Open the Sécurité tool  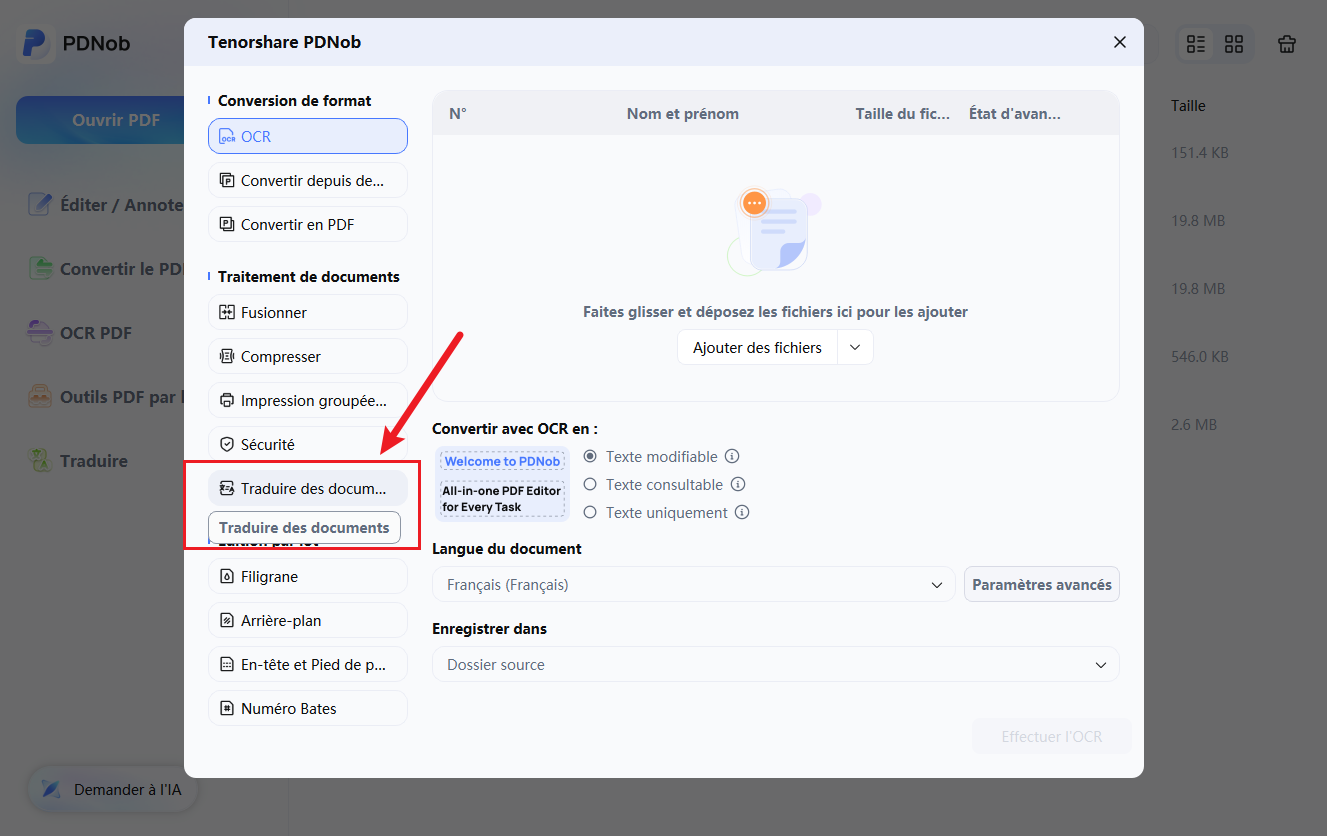click(308, 444)
